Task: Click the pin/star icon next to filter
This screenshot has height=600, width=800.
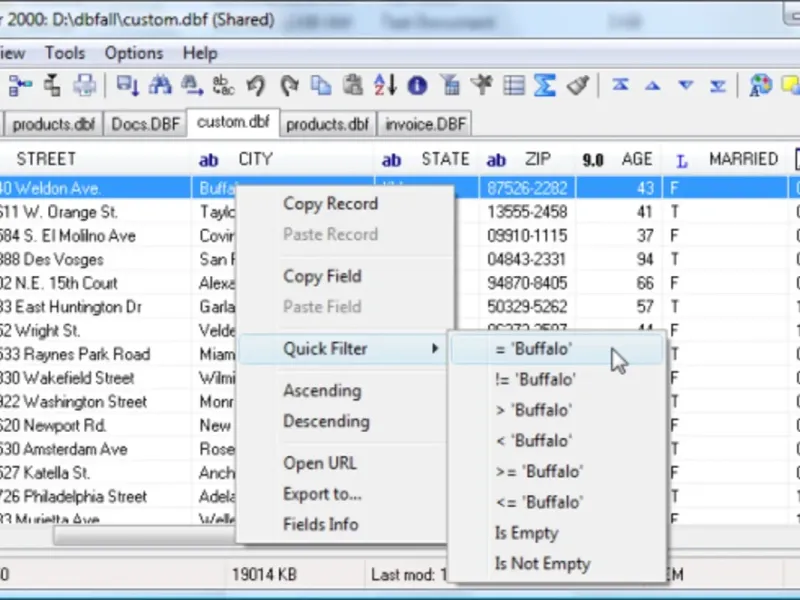Action: tap(482, 85)
